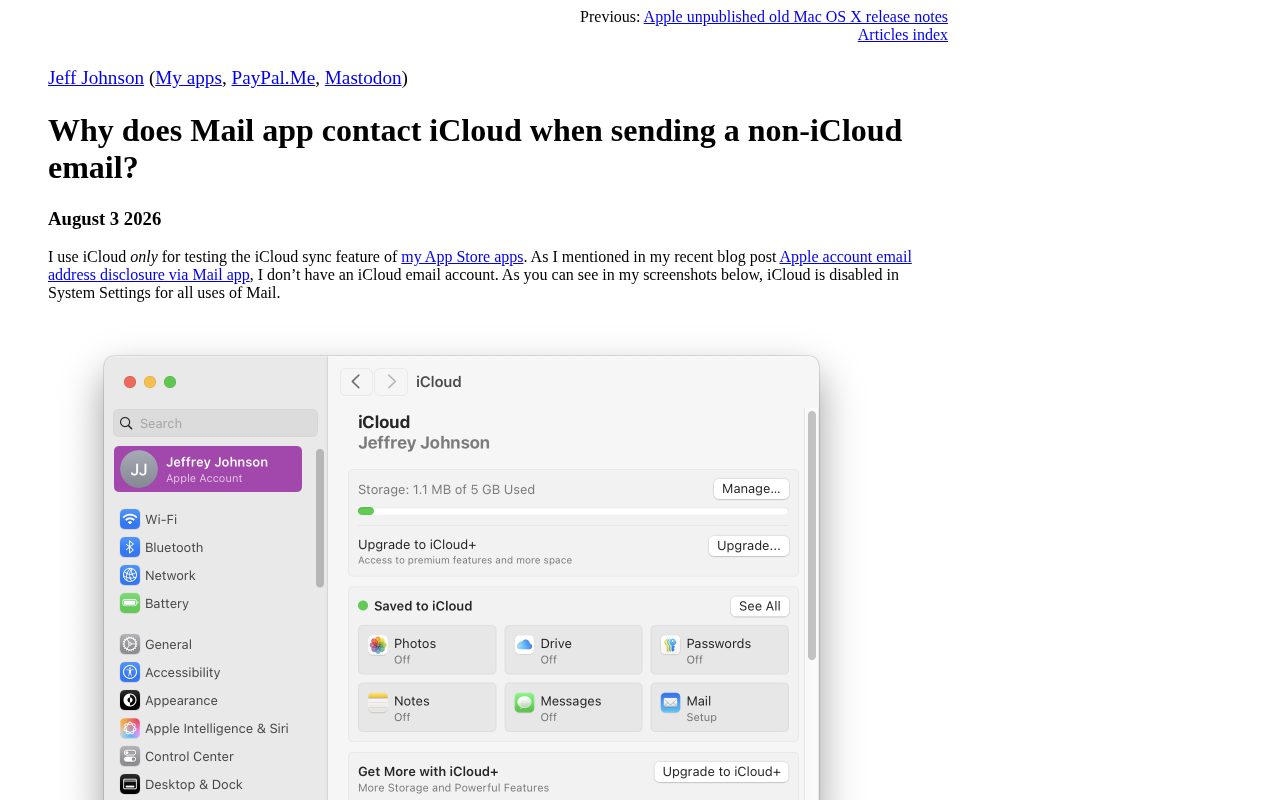Select Desktop & Dock label in sidebar
This screenshot has width=1280, height=800.
tap(194, 784)
